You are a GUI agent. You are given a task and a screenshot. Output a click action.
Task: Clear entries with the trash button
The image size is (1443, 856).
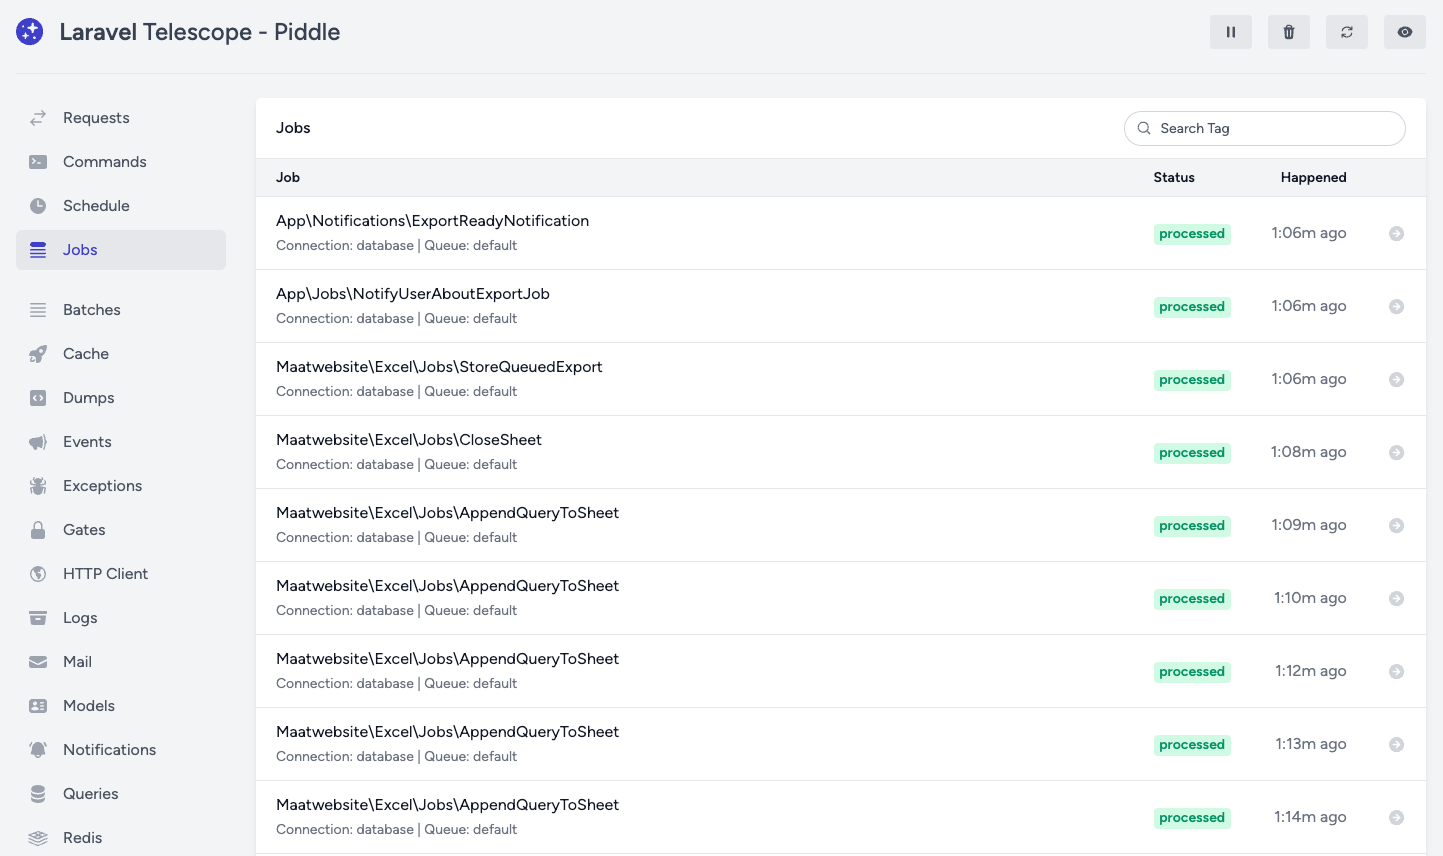[1289, 32]
